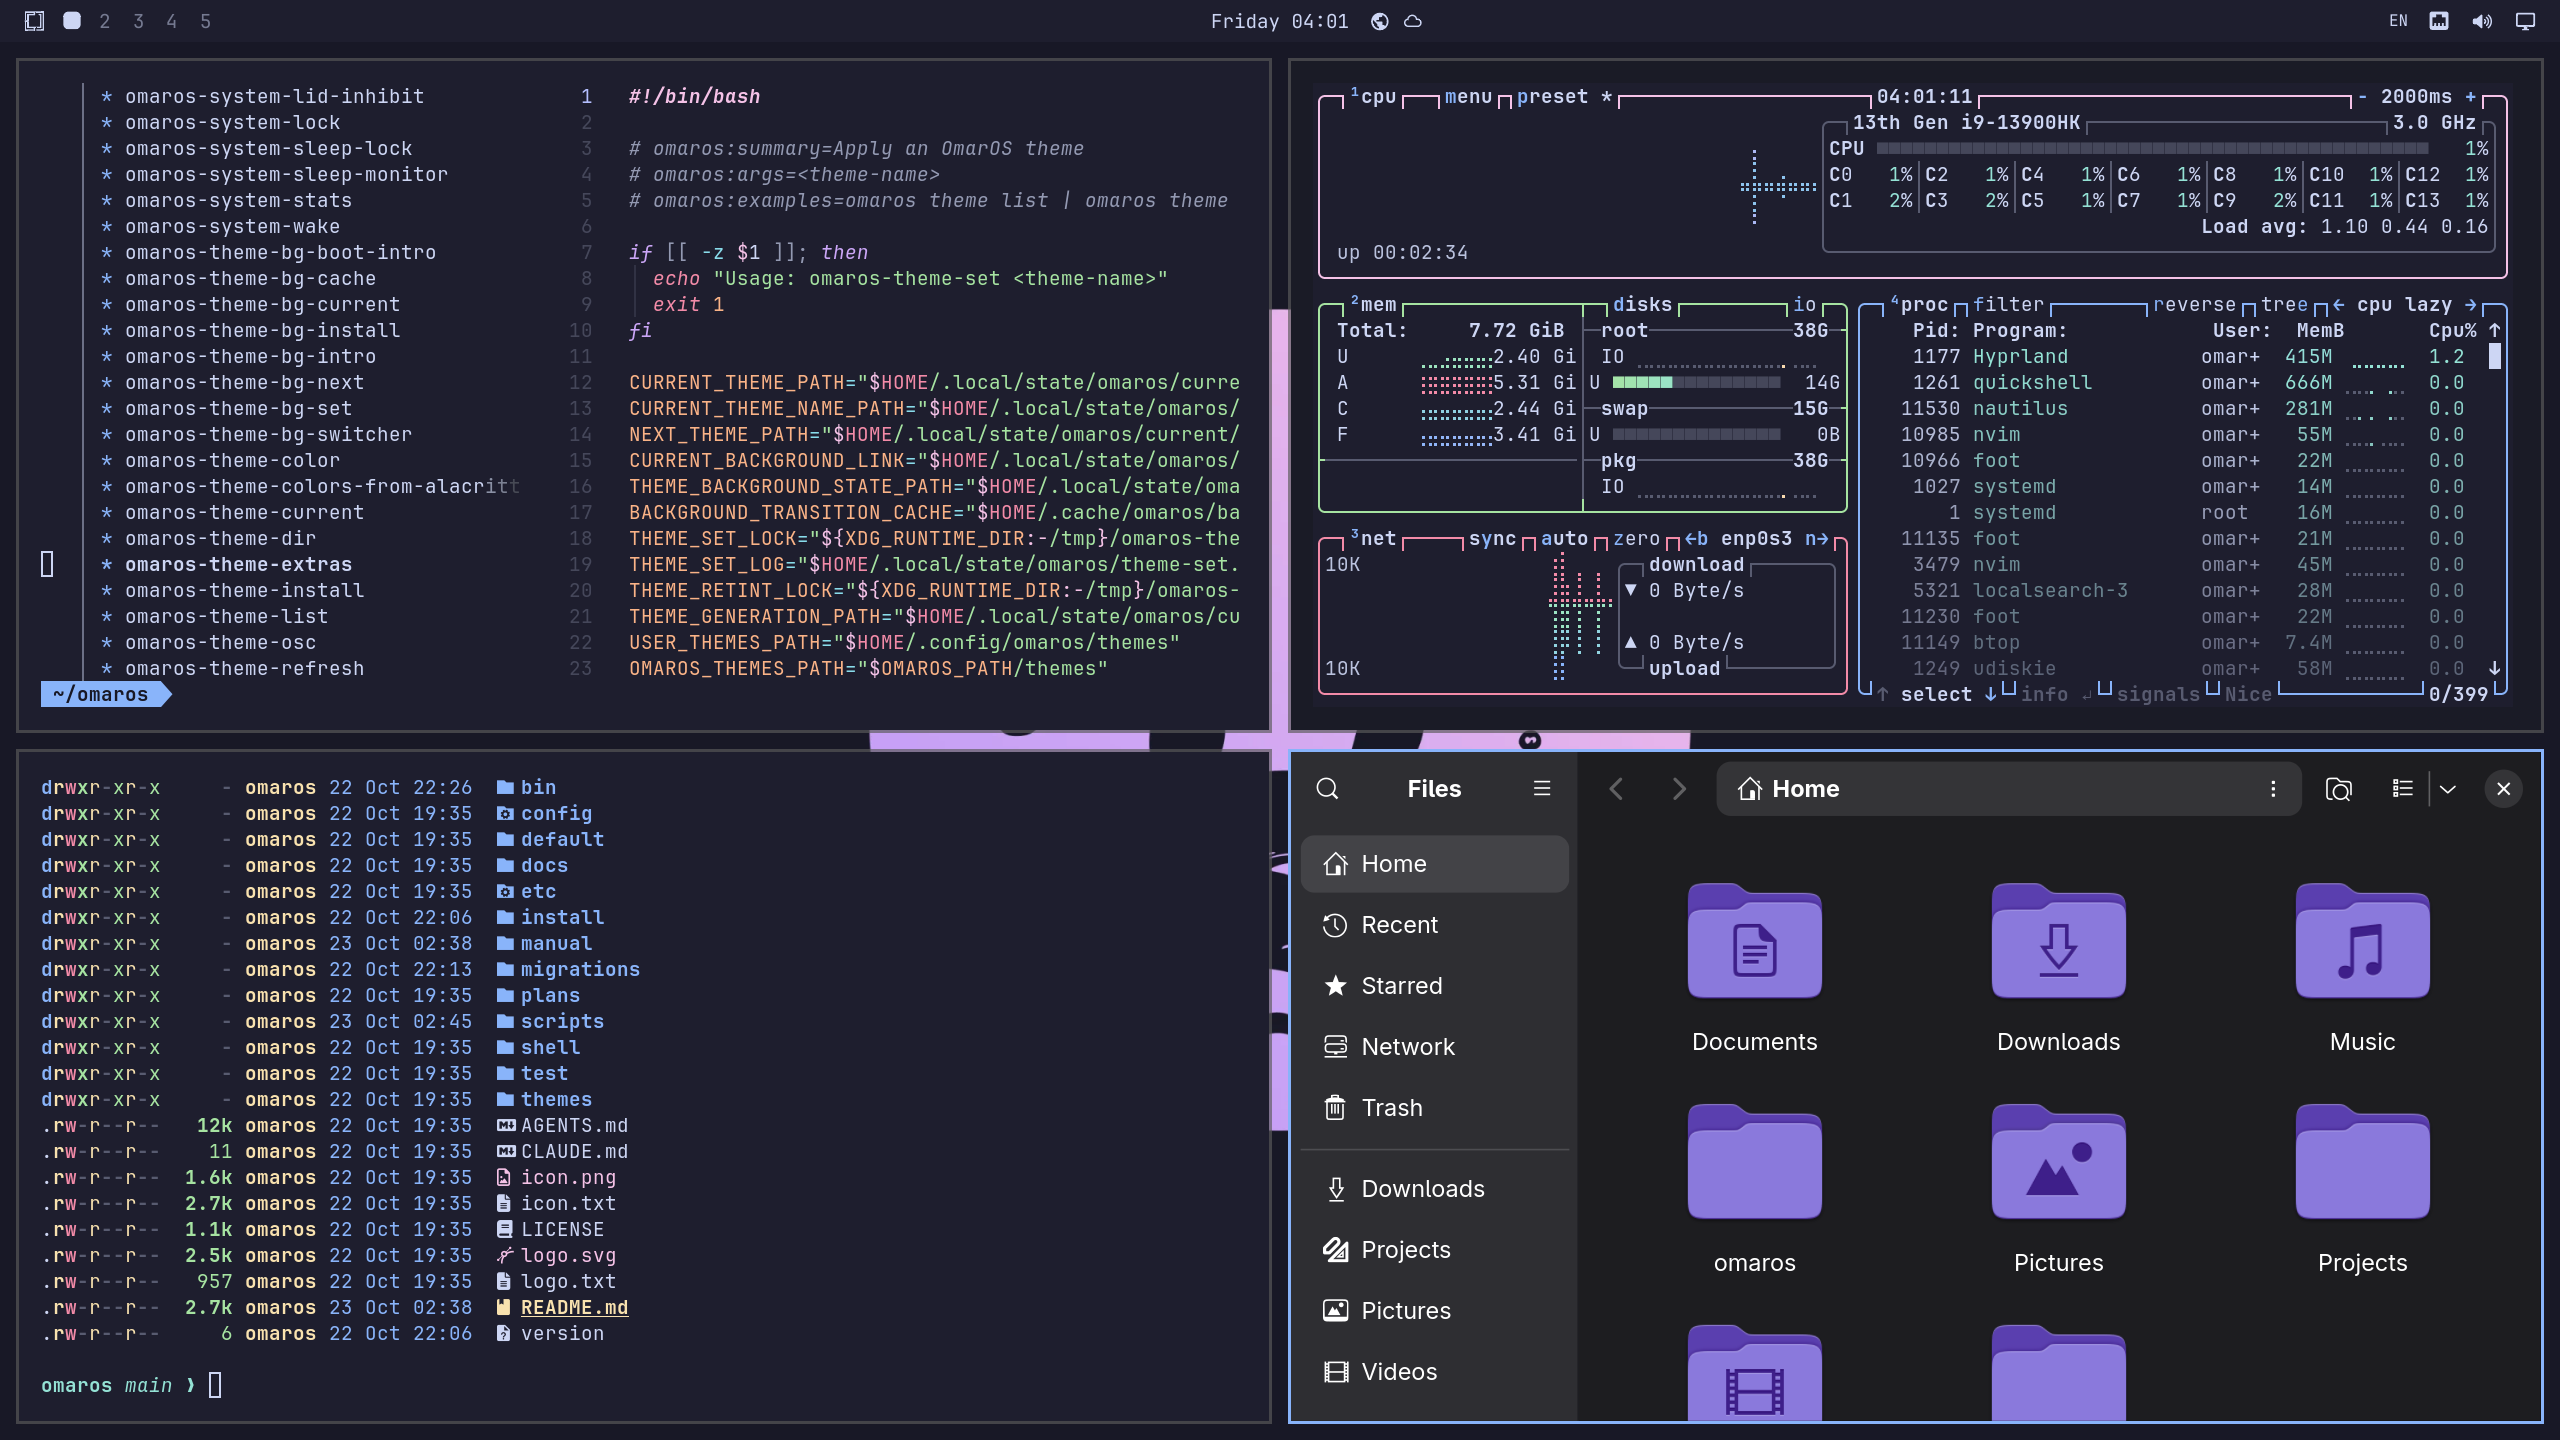Select Starred in the Files sidebar
The image size is (2560, 1440).
[x=1434, y=986]
